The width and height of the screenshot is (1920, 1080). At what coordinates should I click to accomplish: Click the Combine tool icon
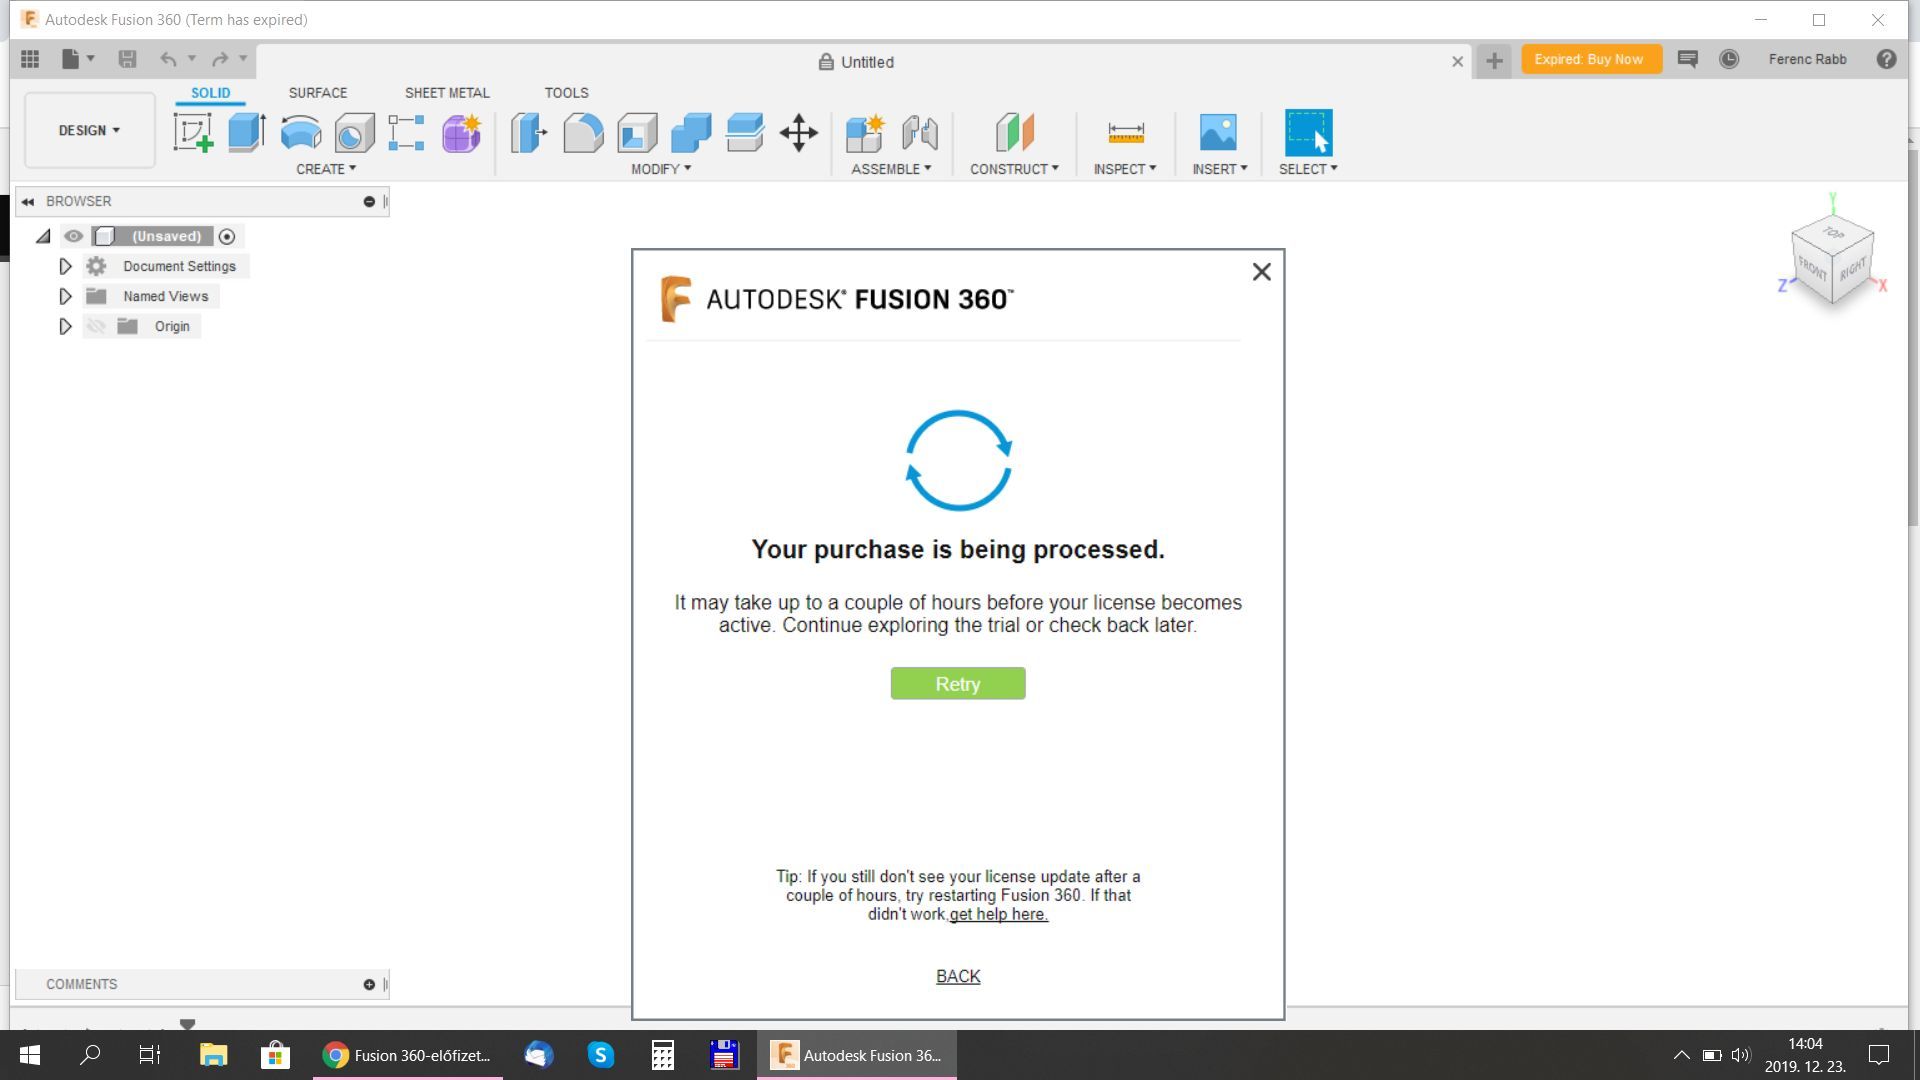(x=690, y=132)
